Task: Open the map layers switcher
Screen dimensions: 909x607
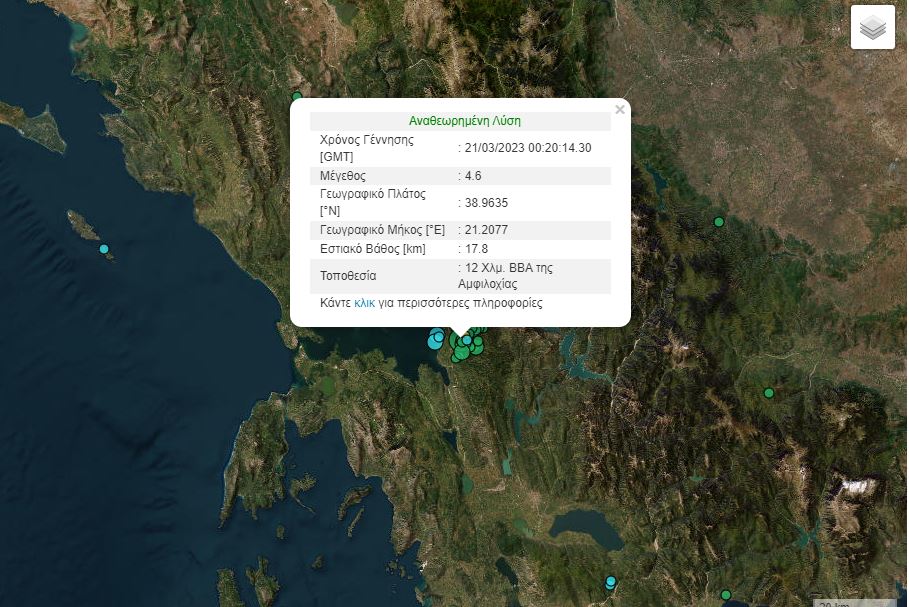Action: (872, 27)
